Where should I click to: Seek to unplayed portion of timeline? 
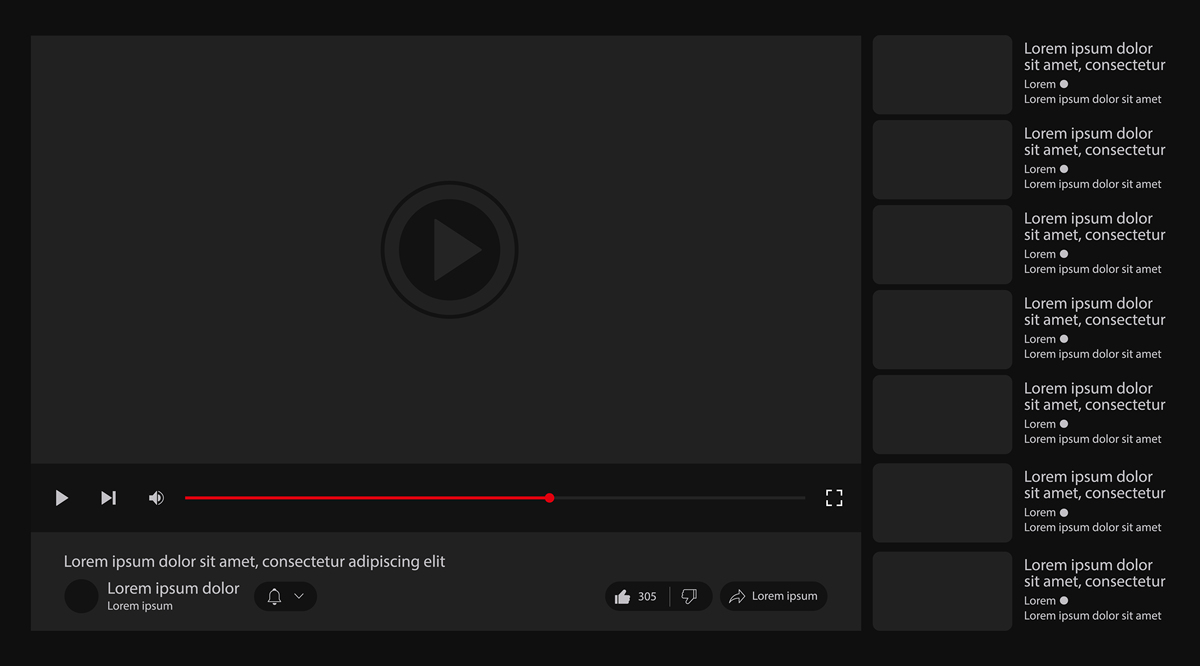click(680, 498)
